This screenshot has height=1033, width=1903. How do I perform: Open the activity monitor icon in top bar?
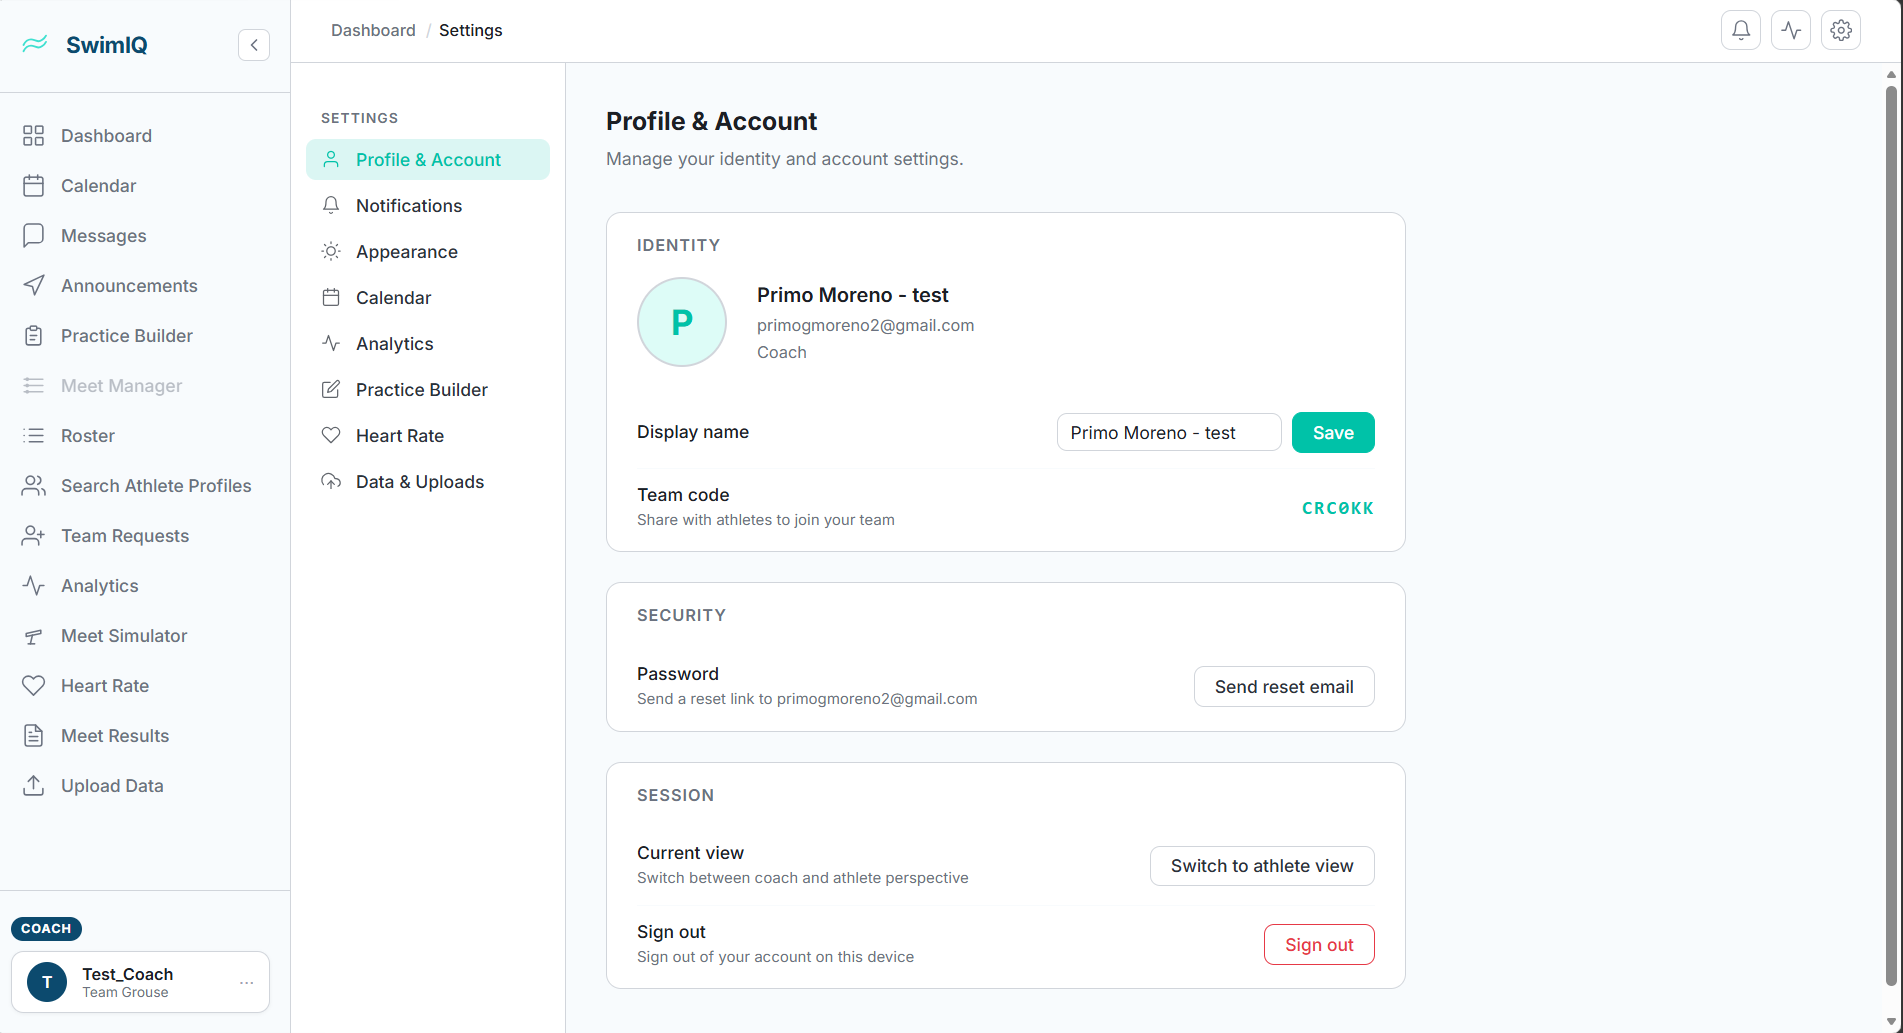1790,29
